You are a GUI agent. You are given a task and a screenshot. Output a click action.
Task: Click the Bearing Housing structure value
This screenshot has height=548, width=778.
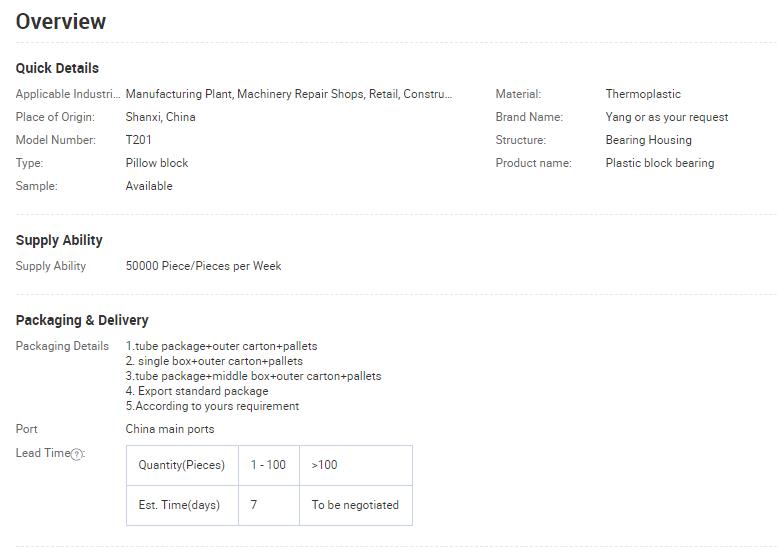coord(648,140)
